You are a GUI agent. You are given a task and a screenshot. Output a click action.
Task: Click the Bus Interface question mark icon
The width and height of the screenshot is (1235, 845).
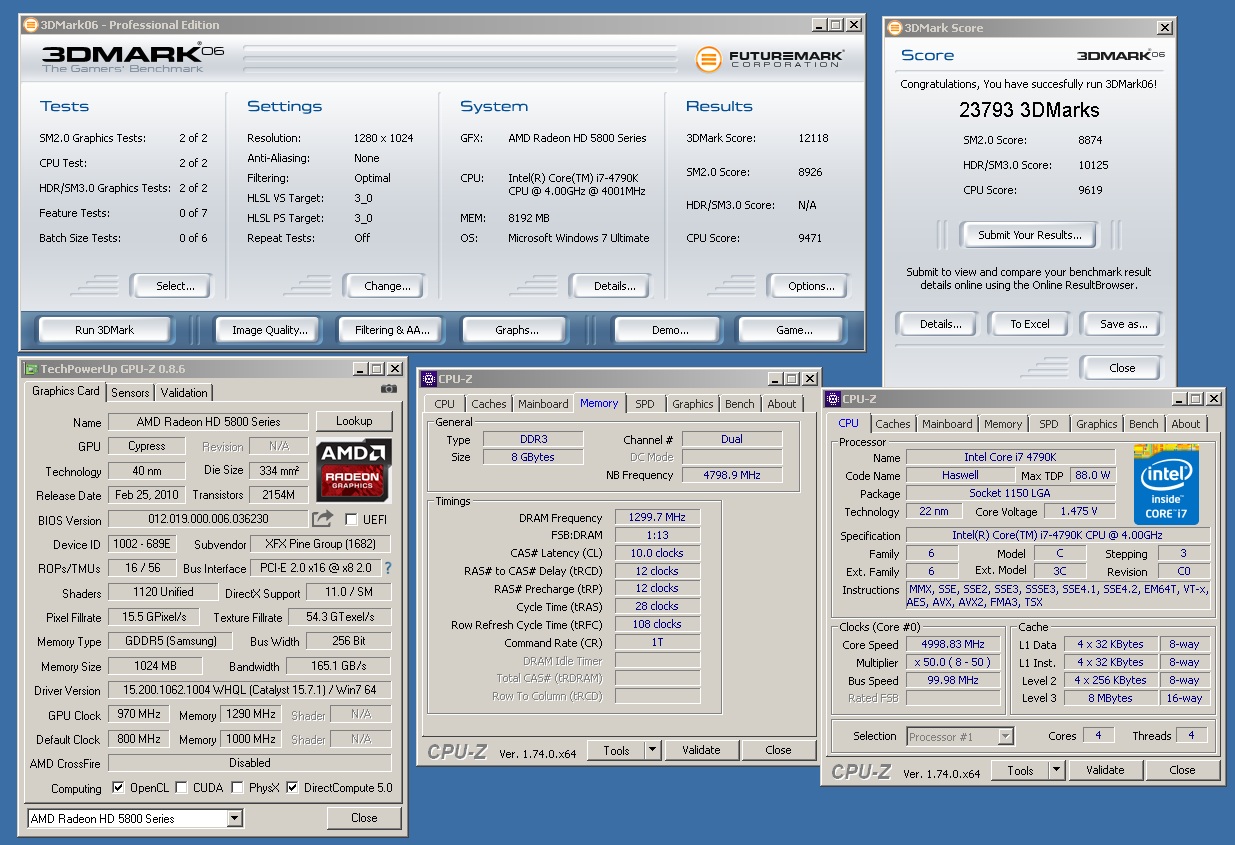(x=388, y=568)
